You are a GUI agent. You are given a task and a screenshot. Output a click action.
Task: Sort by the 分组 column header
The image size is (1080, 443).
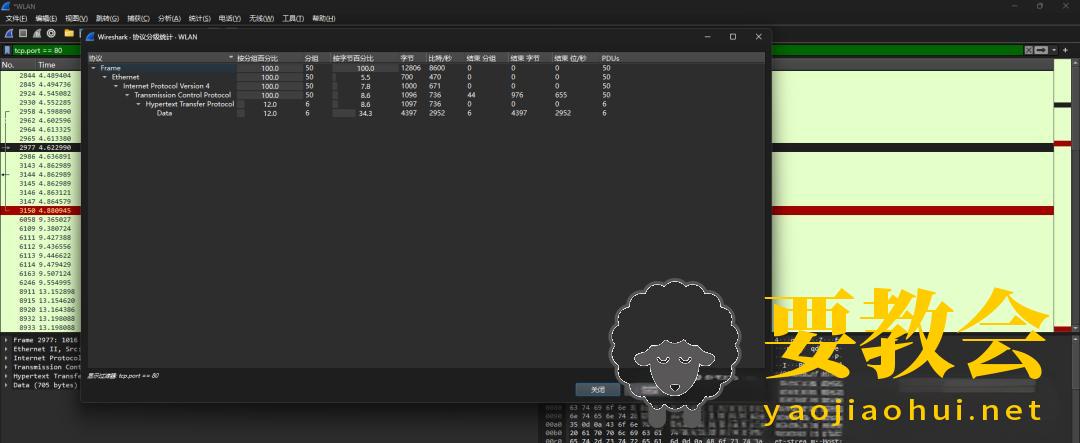click(x=317, y=58)
